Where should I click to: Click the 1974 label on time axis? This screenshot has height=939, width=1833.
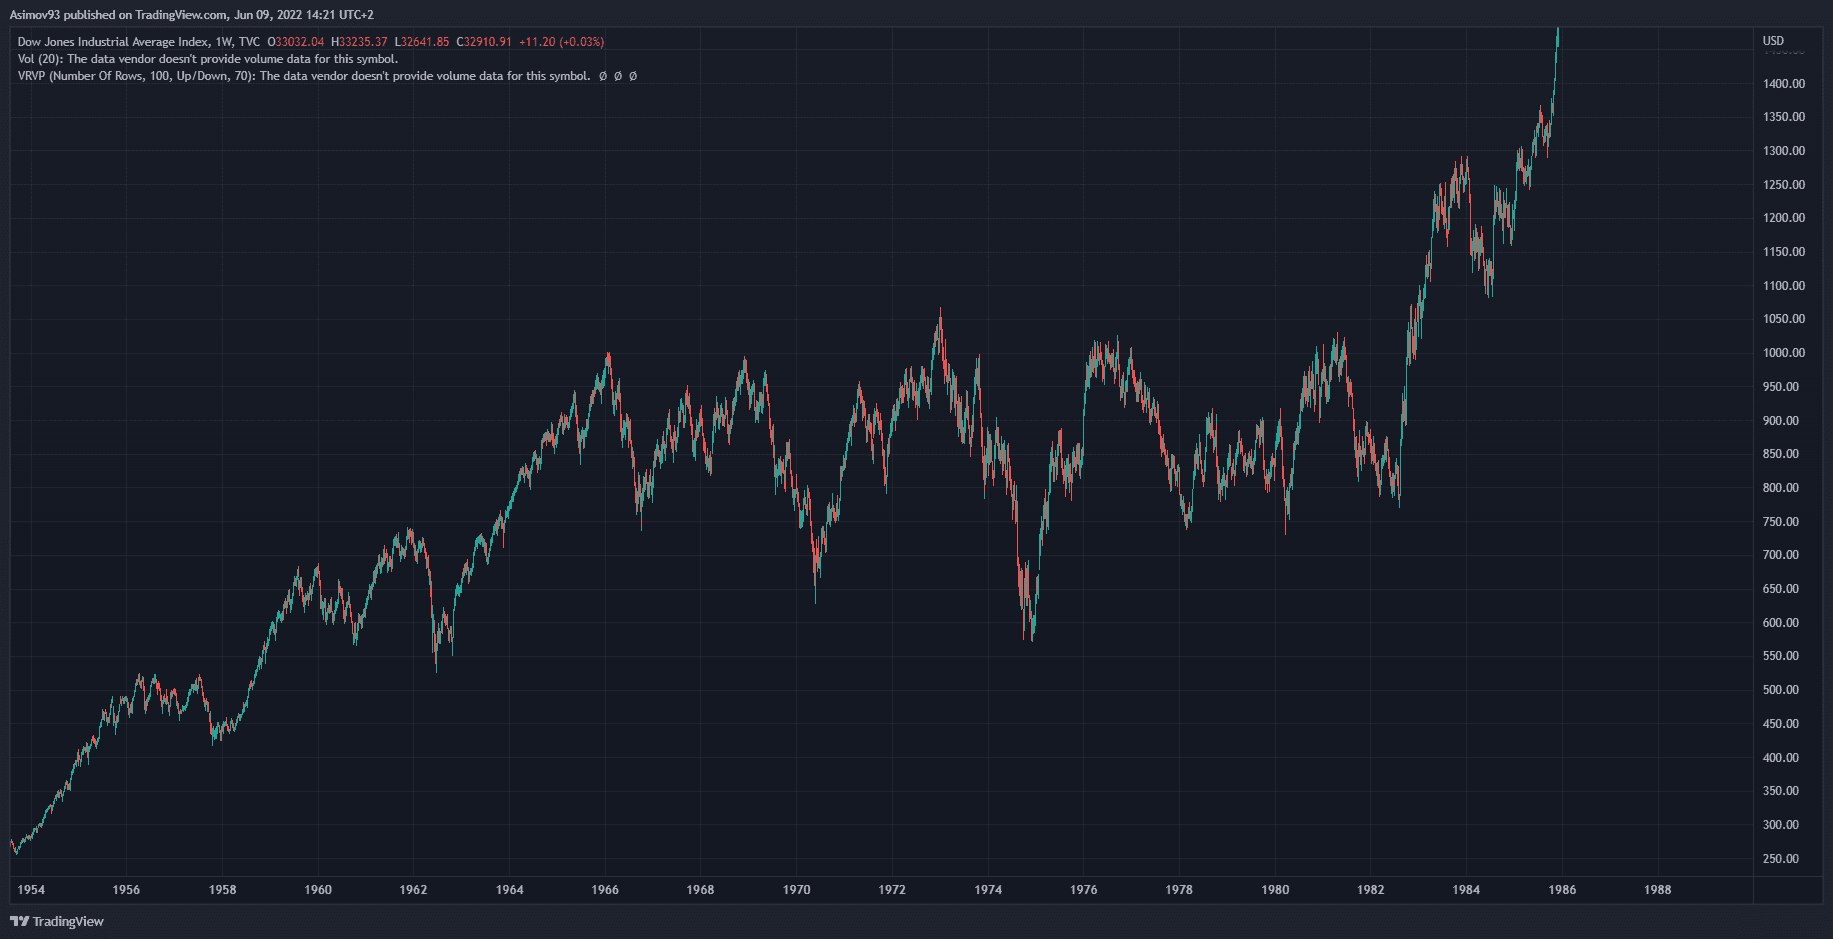pyautogui.click(x=988, y=889)
